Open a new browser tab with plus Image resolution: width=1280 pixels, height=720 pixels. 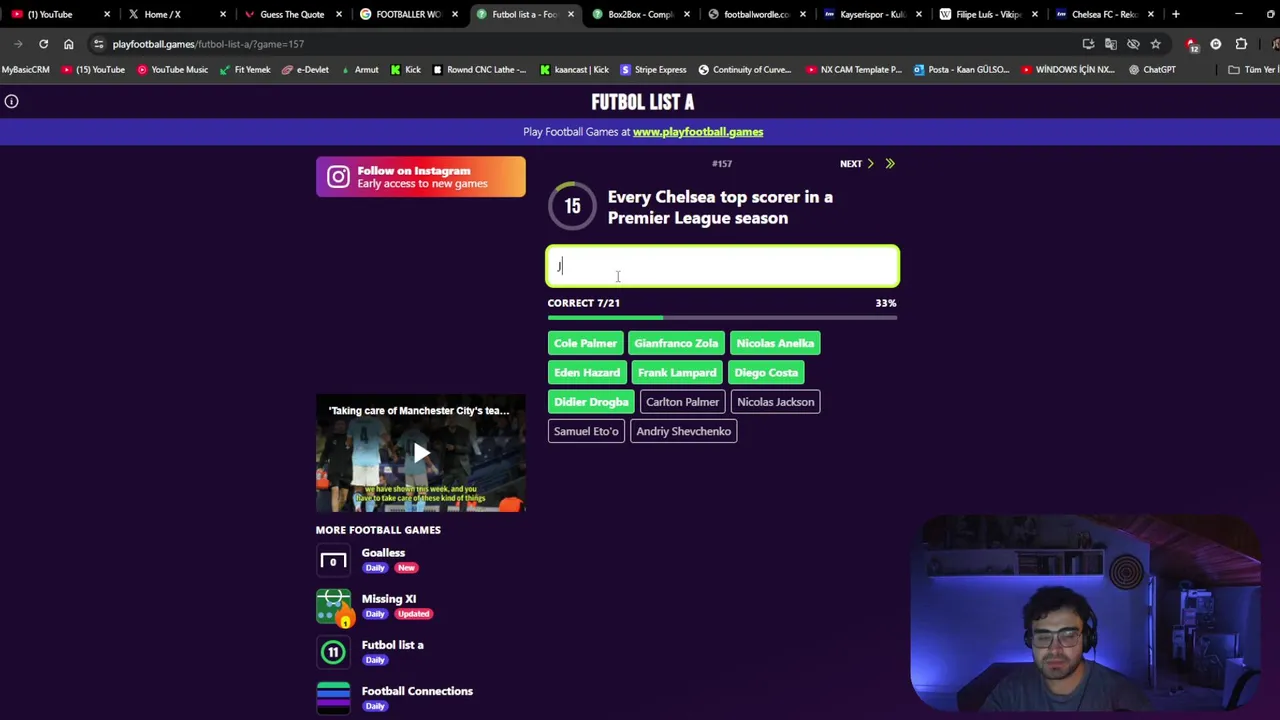[x=1175, y=14]
